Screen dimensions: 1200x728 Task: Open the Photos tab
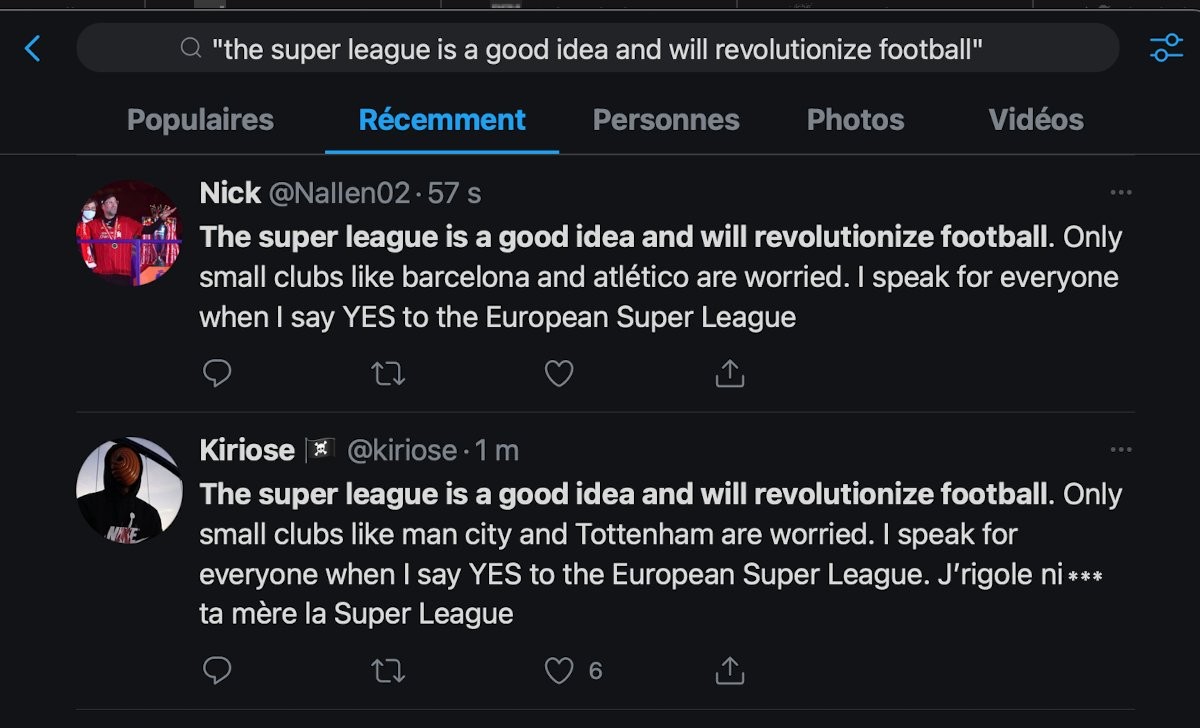pyautogui.click(x=855, y=120)
